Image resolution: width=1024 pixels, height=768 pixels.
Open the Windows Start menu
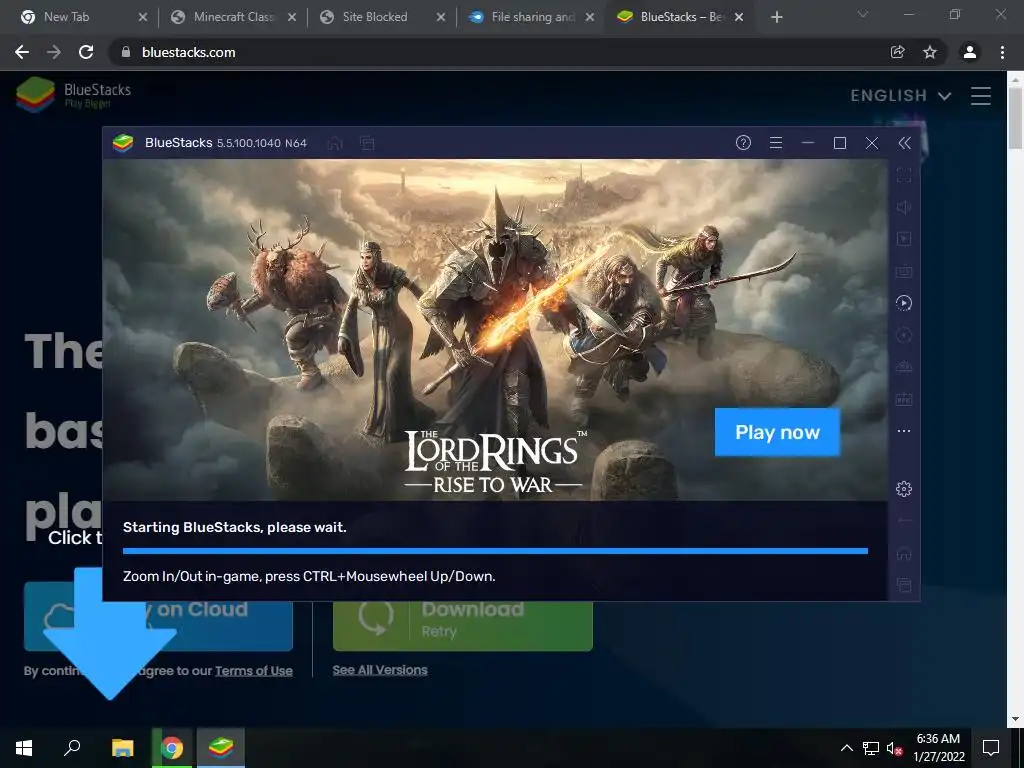point(24,748)
